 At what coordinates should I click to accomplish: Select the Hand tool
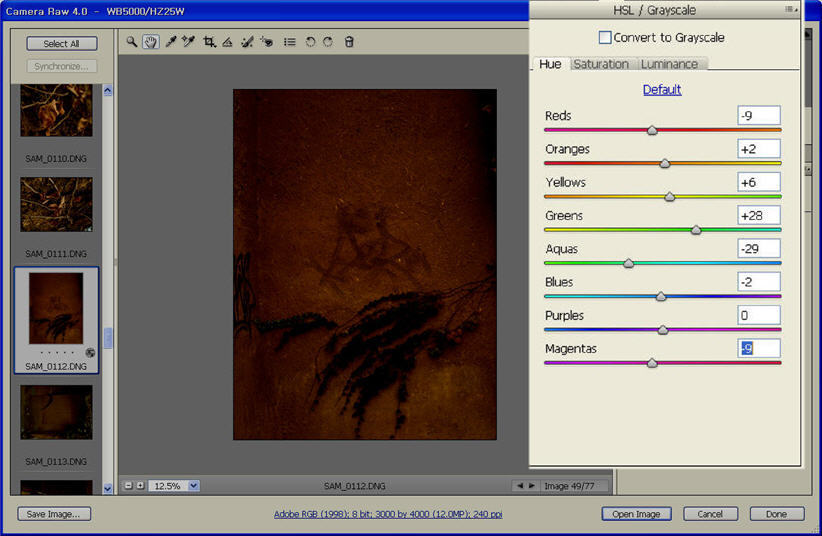[150, 42]
